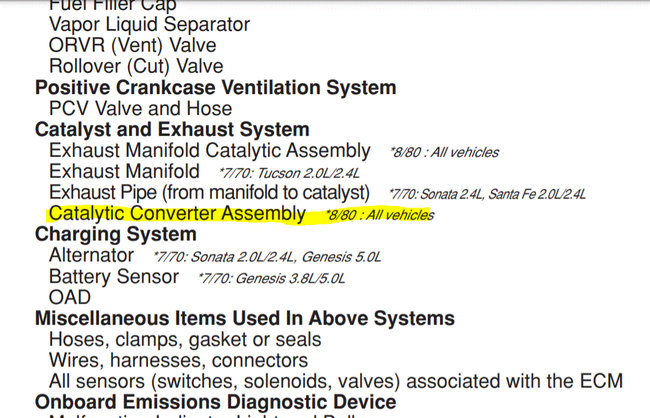
Task: Select the PCV Valve and Hose line
Action: click(140, 108)
